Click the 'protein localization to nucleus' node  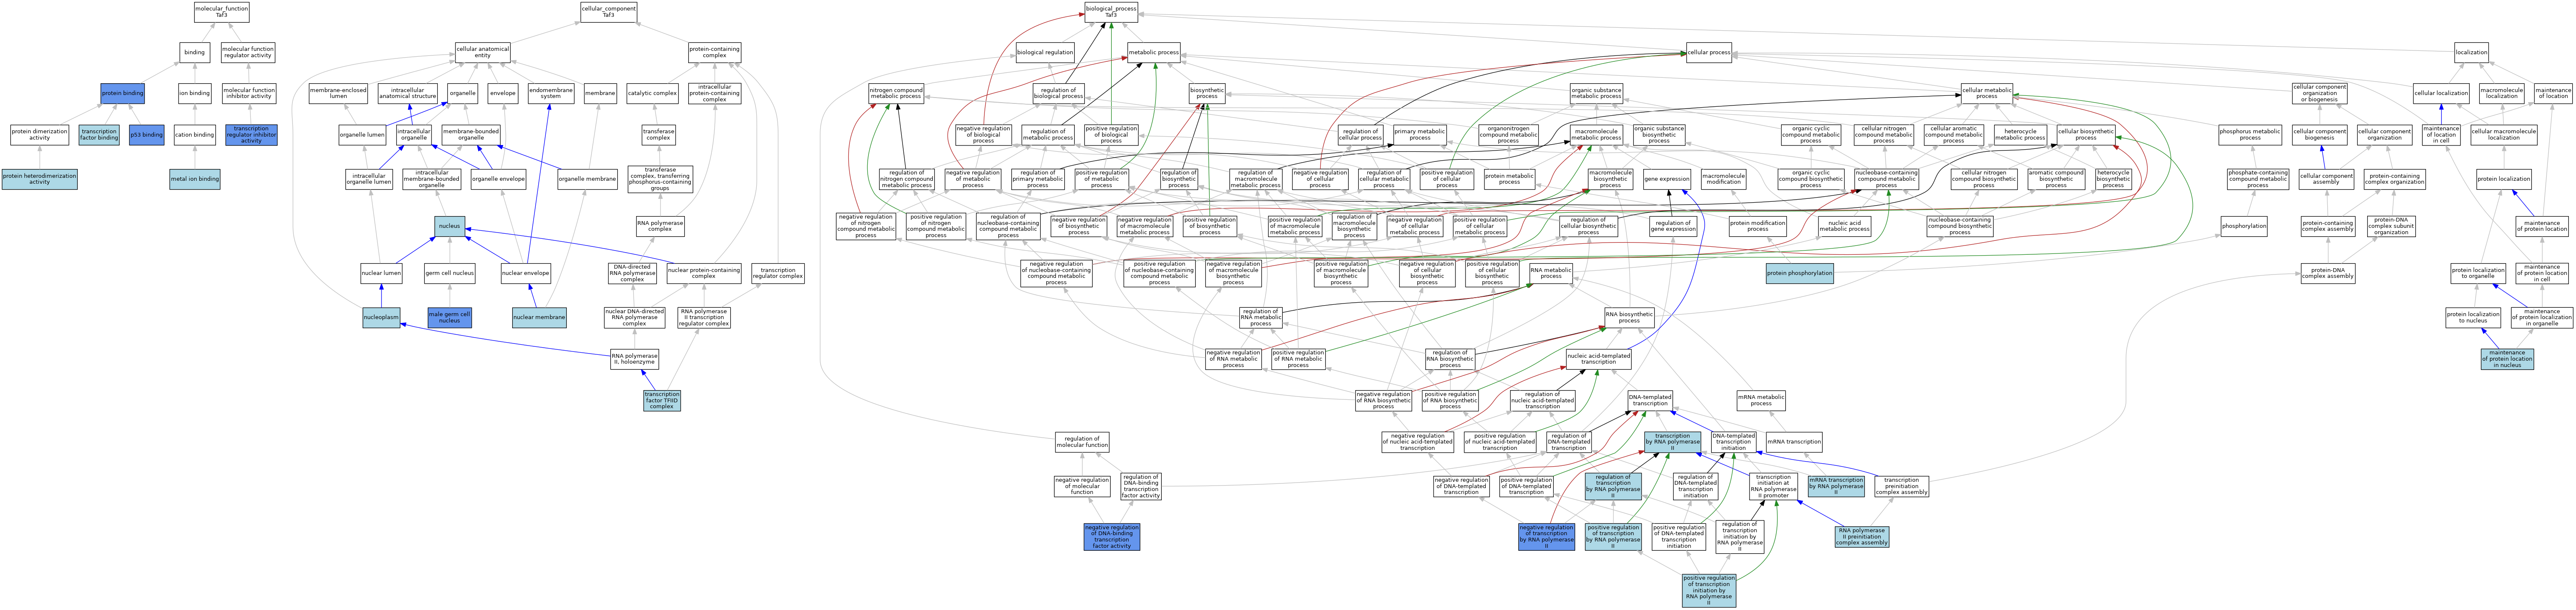(x=2473, y=317)
